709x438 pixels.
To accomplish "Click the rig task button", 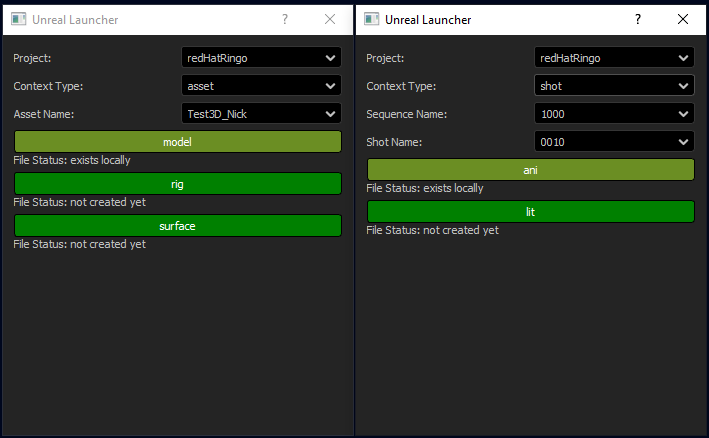I will pyautogui.click(x=178, y=184).
